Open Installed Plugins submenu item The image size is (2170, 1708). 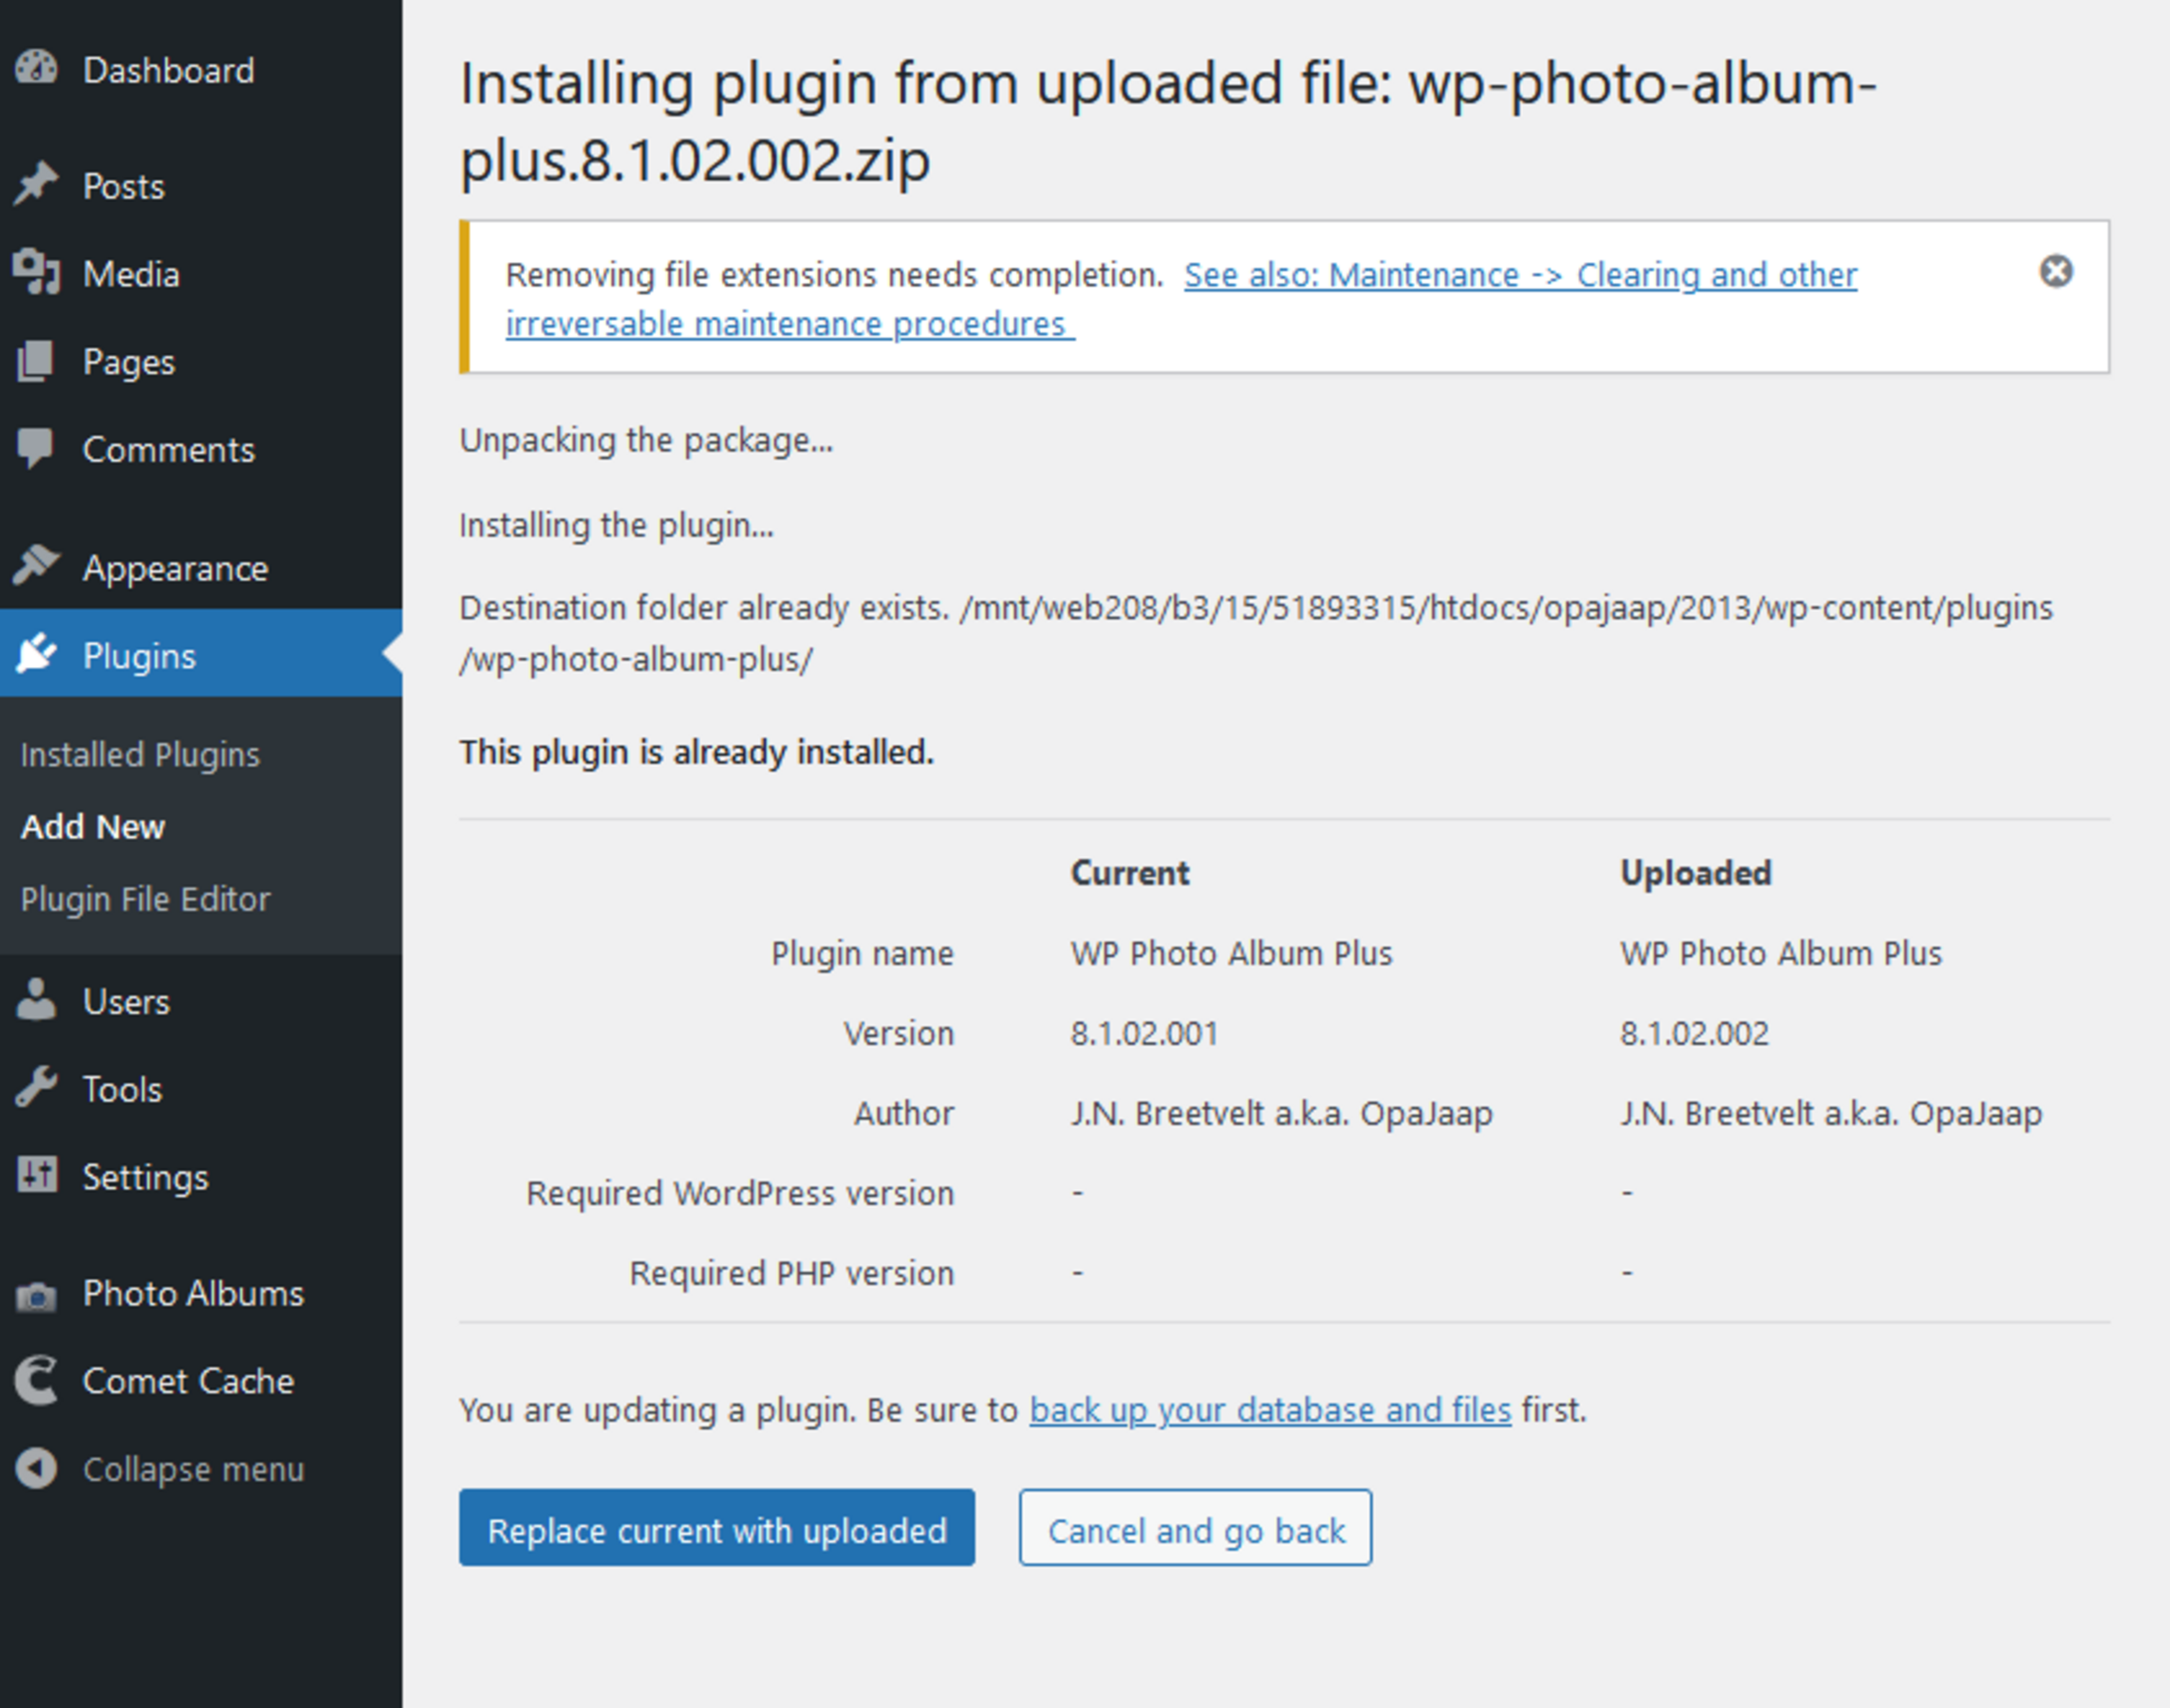pos(140,754)
